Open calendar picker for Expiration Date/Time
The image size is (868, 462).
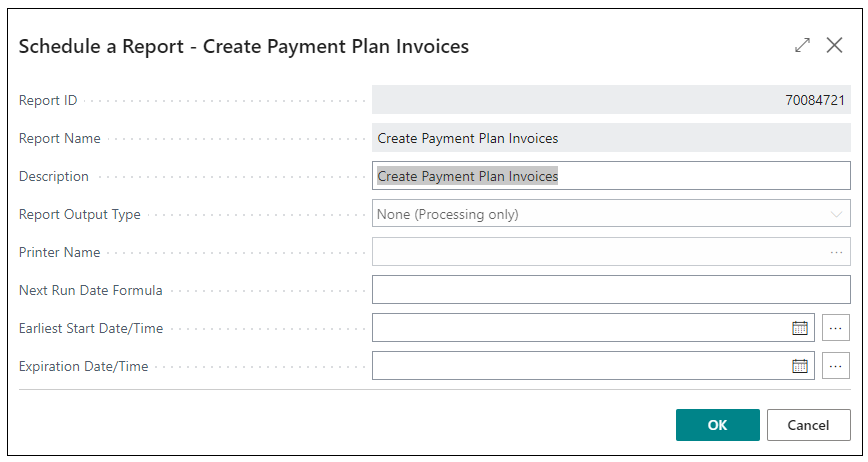tap(799, 366)
